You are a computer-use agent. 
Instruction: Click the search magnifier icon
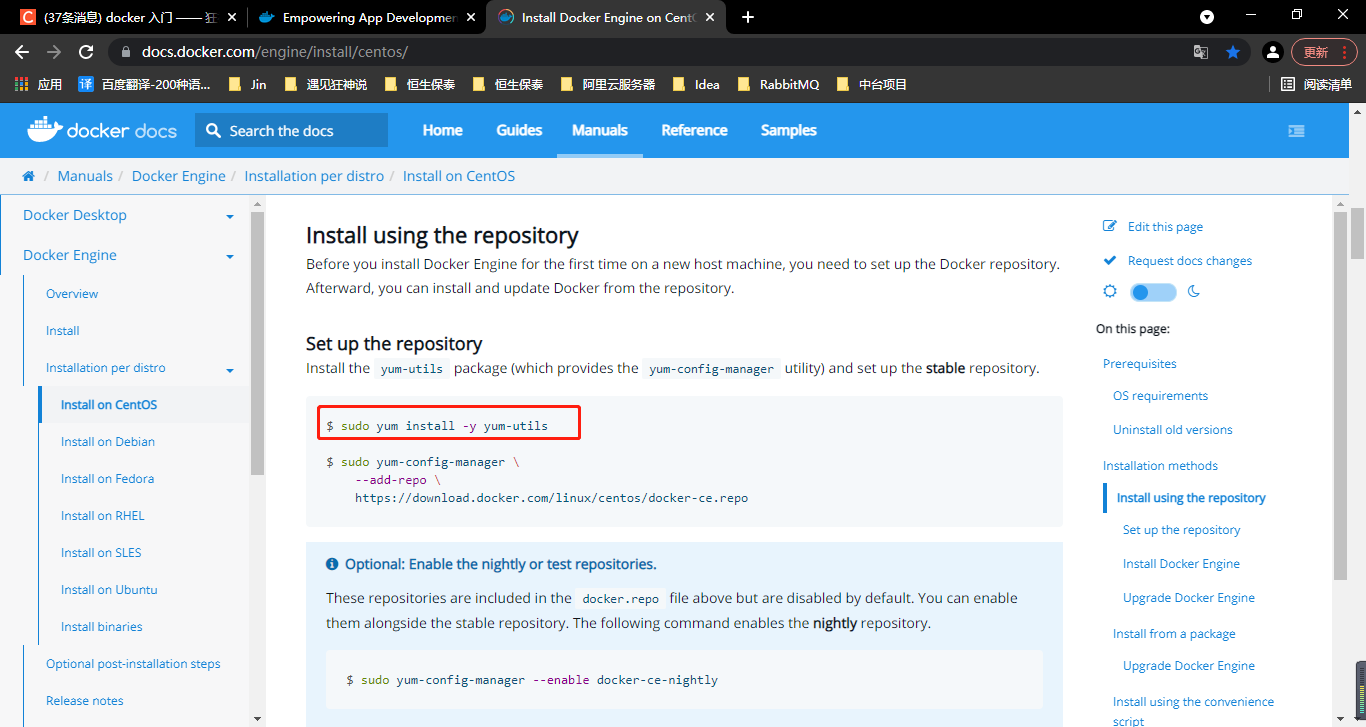pos(213,130)
